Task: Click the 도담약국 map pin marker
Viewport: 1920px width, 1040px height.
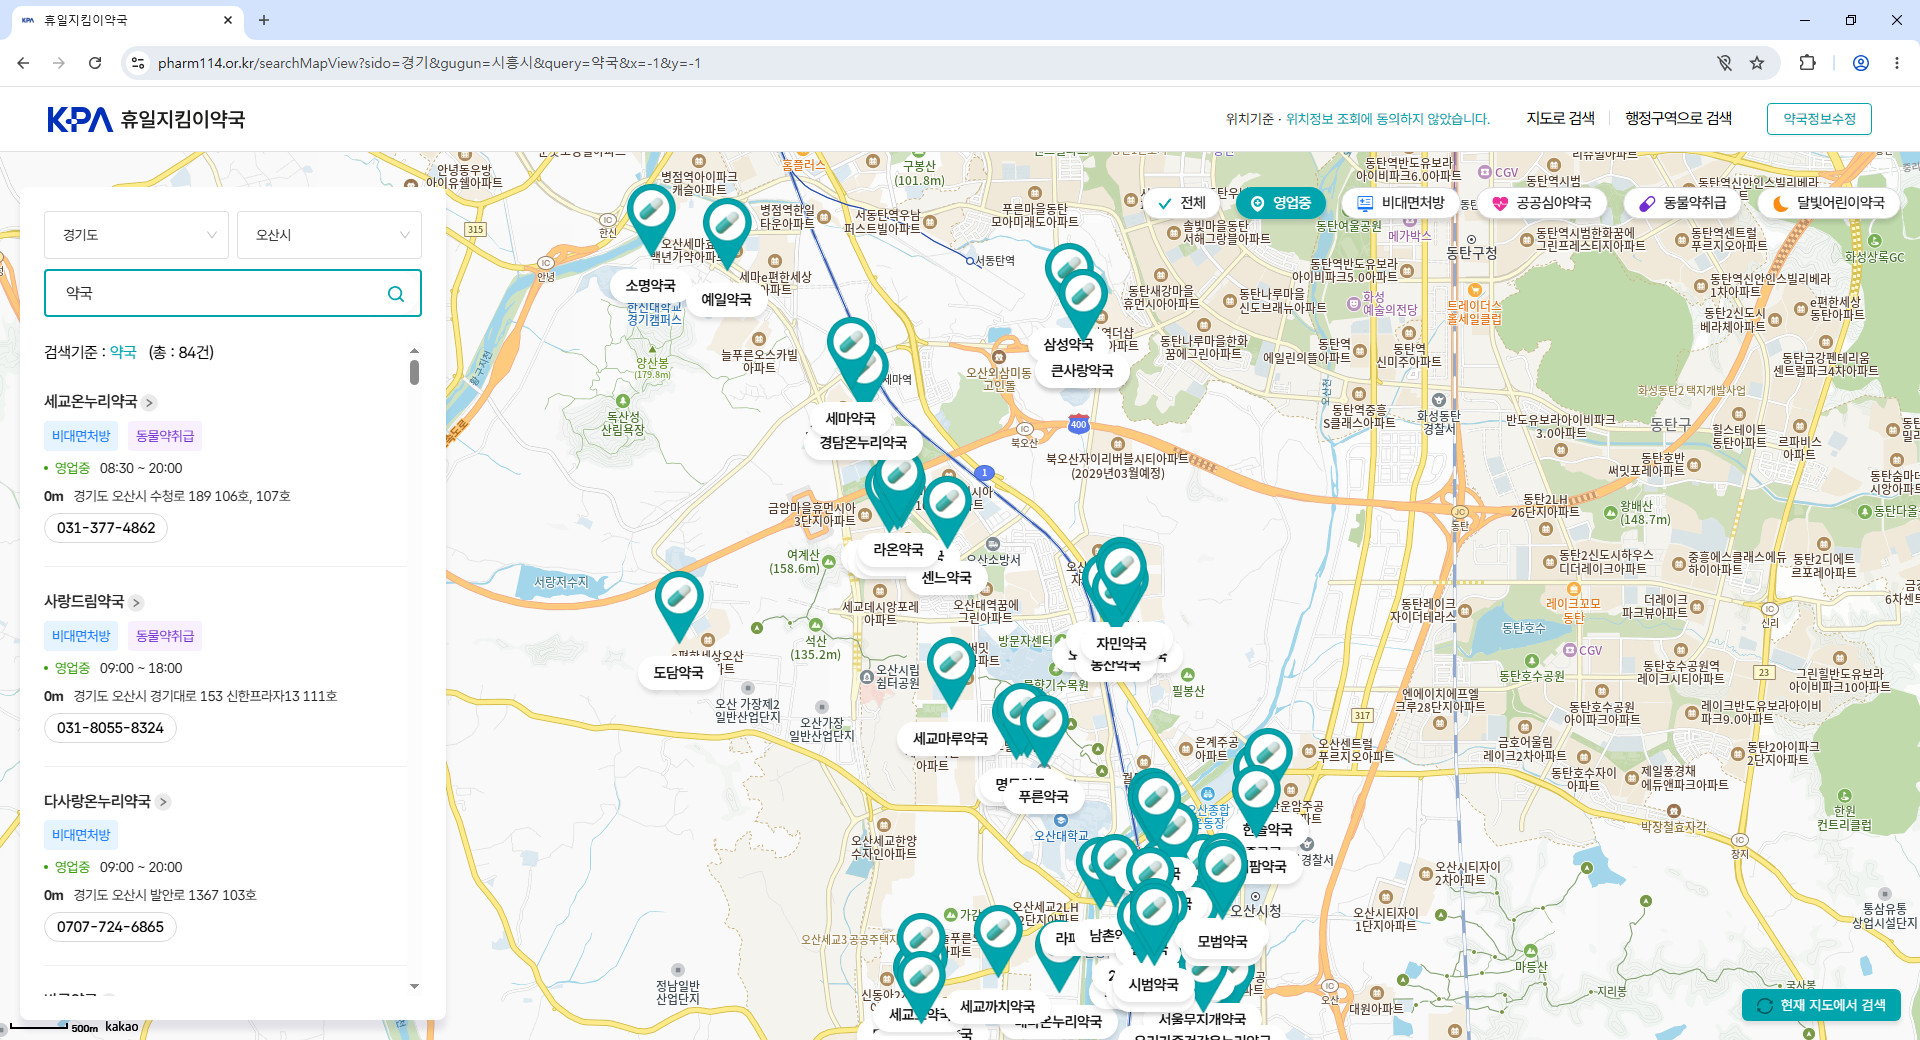Action: [x=679, y=605]
